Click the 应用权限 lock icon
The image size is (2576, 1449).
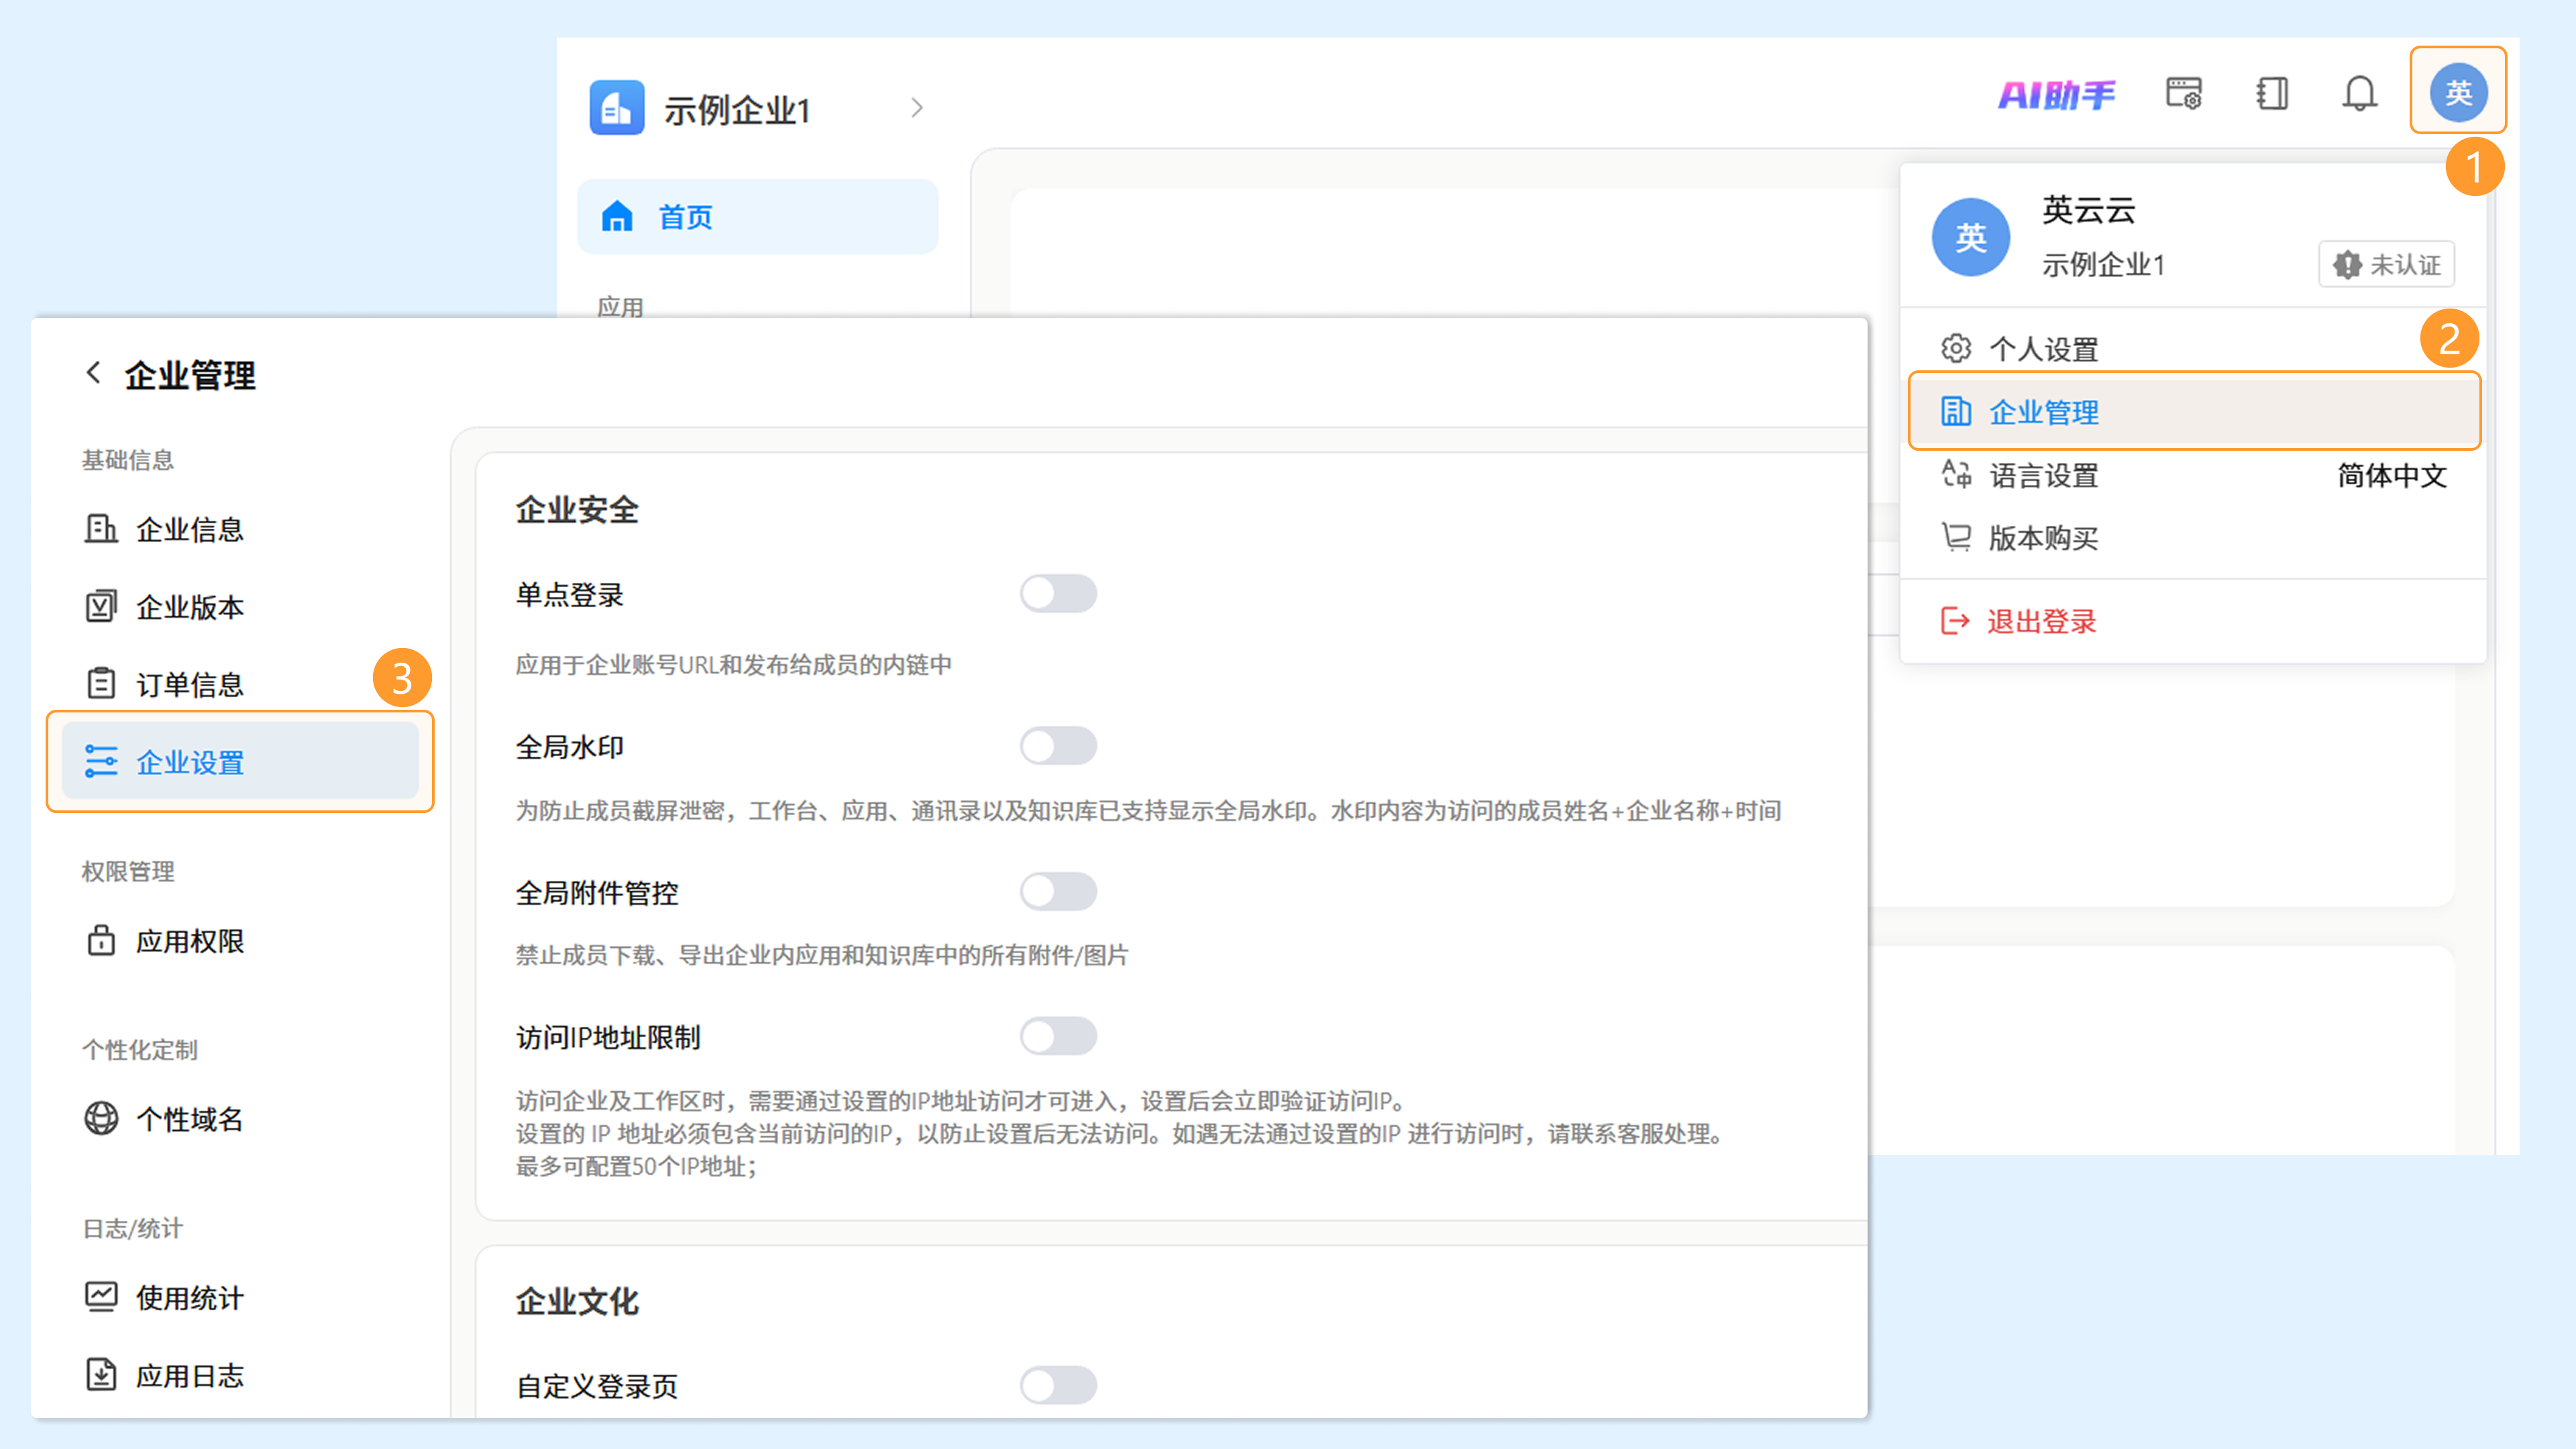click(100, 941)
